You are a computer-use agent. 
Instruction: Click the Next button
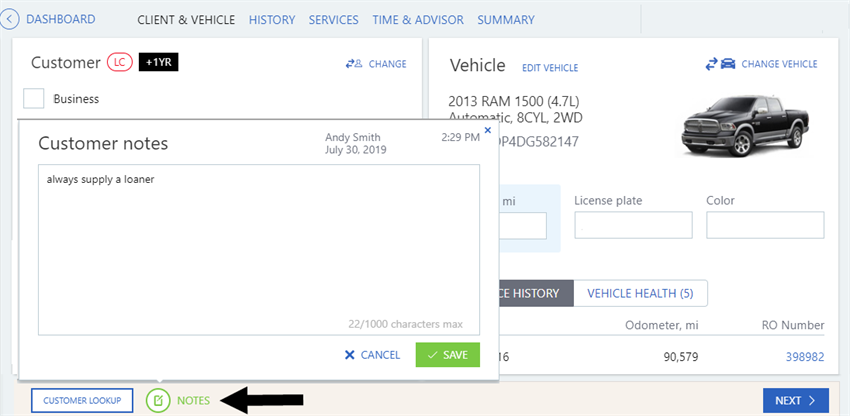(x=795, y=401)
